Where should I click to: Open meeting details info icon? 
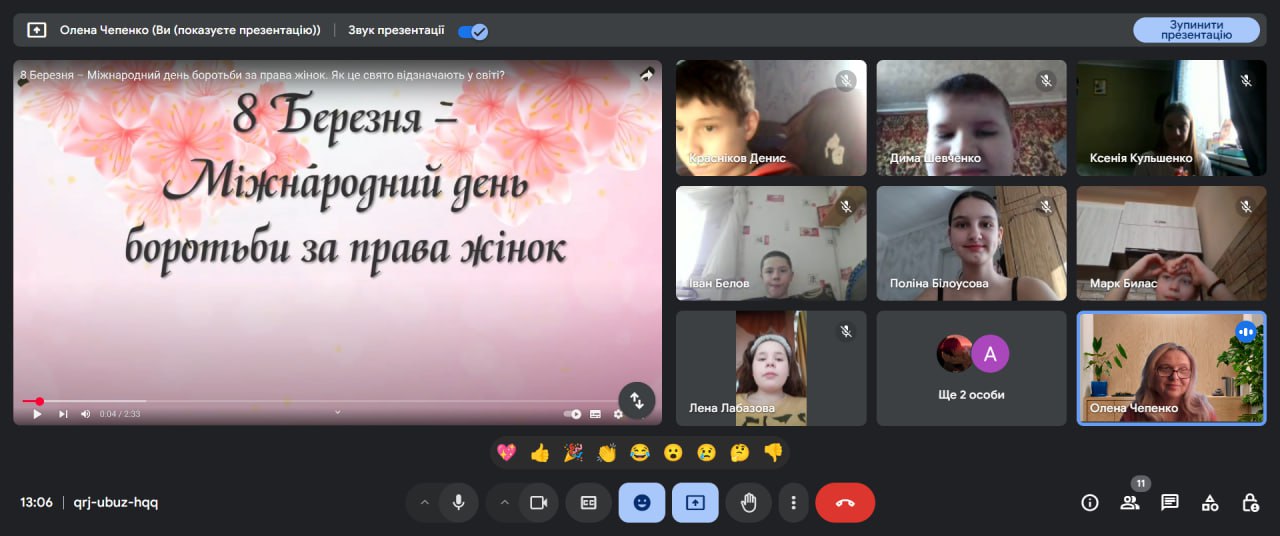[1090, 503]
